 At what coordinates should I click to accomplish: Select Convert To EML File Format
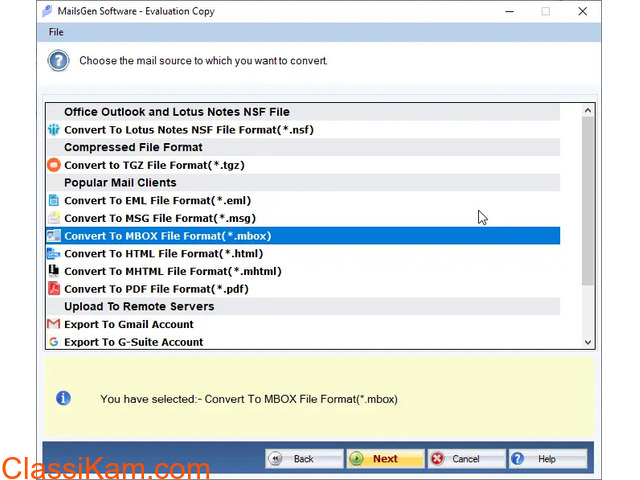[x=302, y=200]
